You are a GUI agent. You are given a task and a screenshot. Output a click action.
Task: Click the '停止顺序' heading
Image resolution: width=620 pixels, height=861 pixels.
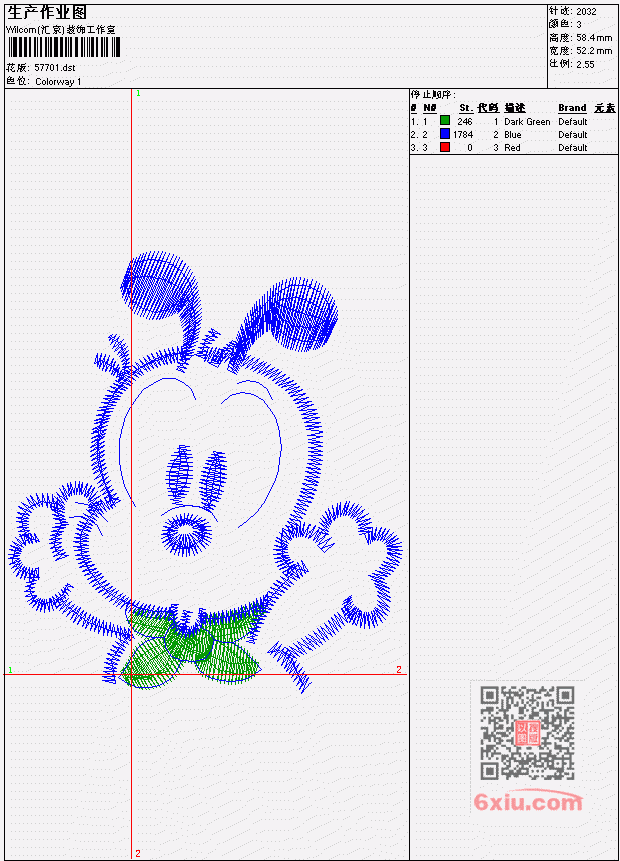tap(433, 95)
